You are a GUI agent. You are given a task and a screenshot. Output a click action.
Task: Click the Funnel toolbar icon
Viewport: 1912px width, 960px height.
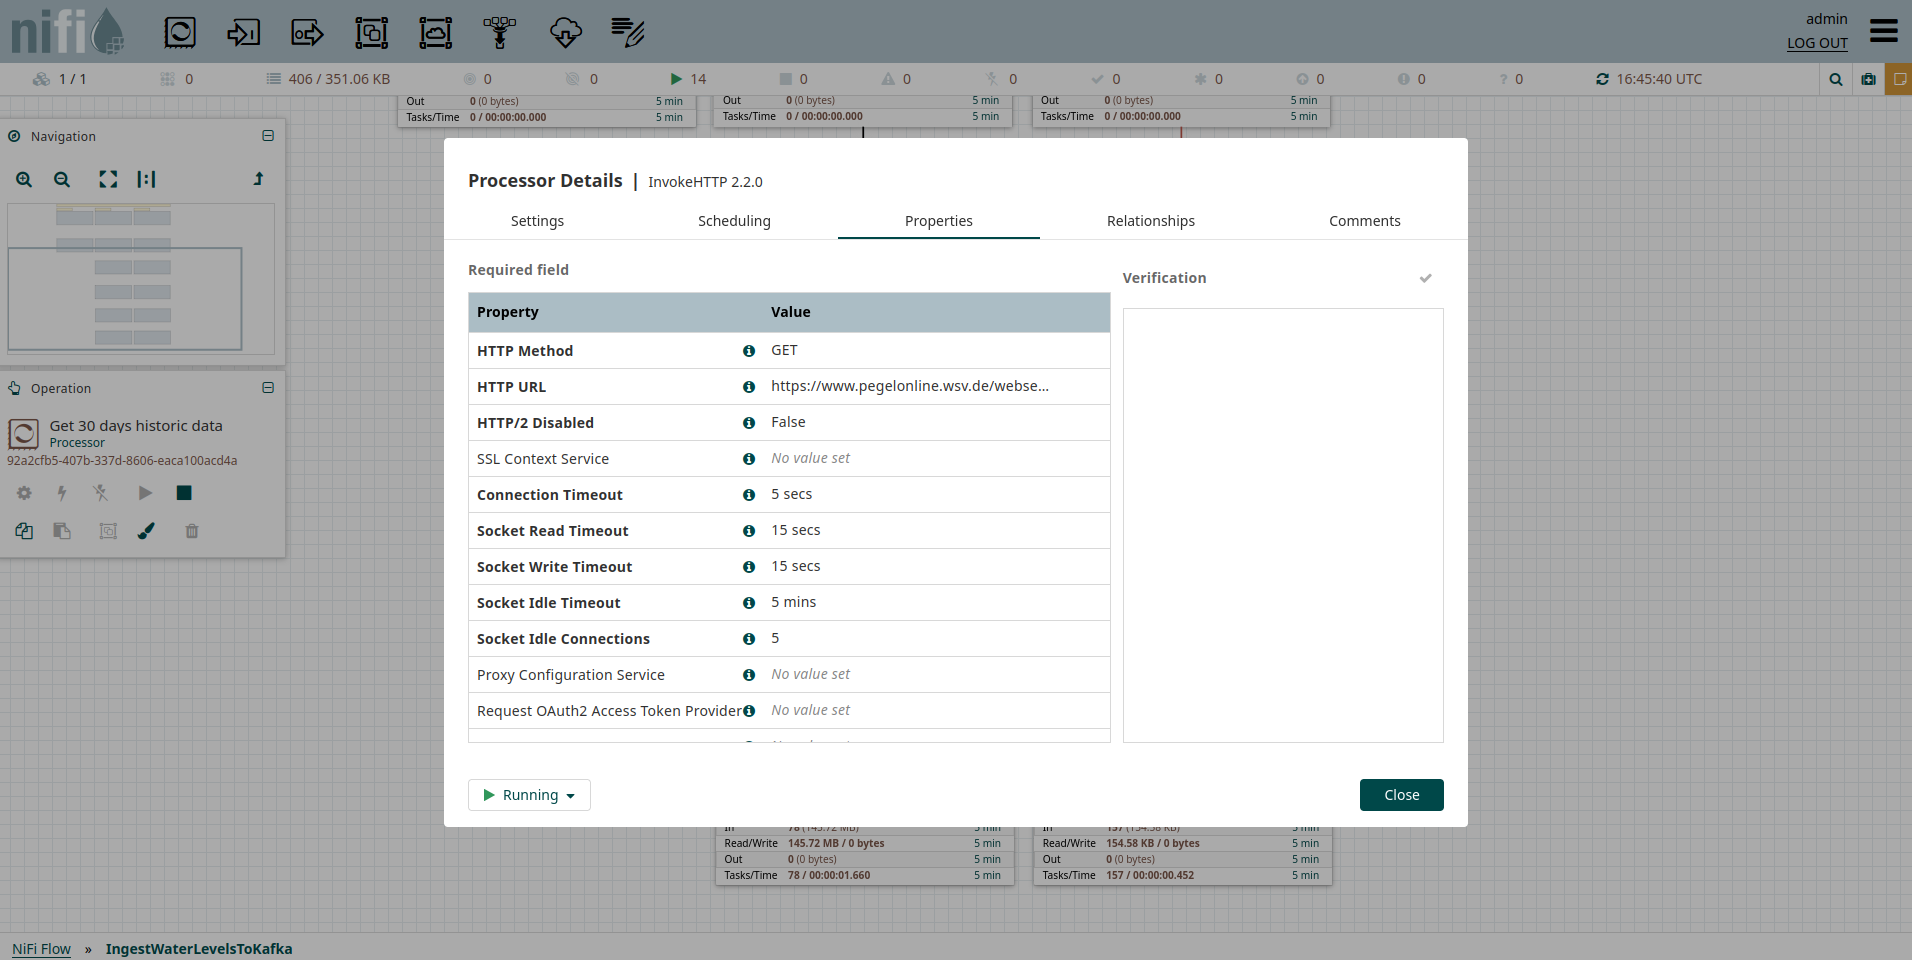[500, 33]
